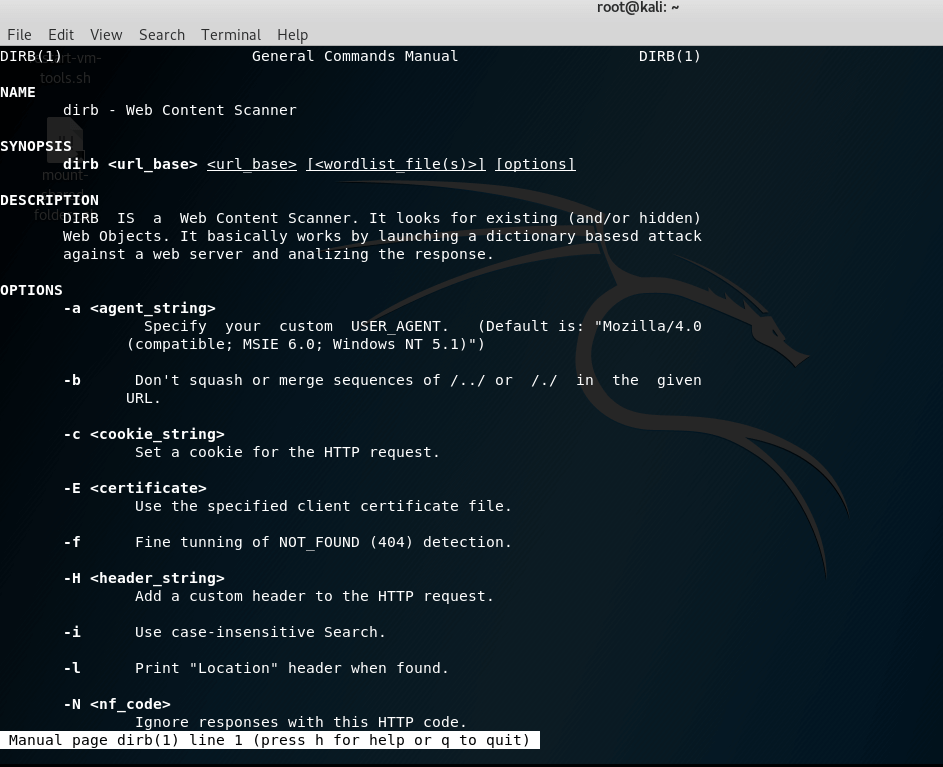The image size is (943, 767).
Task: Click the SYNOPSIS section heading
Action: 36,146
